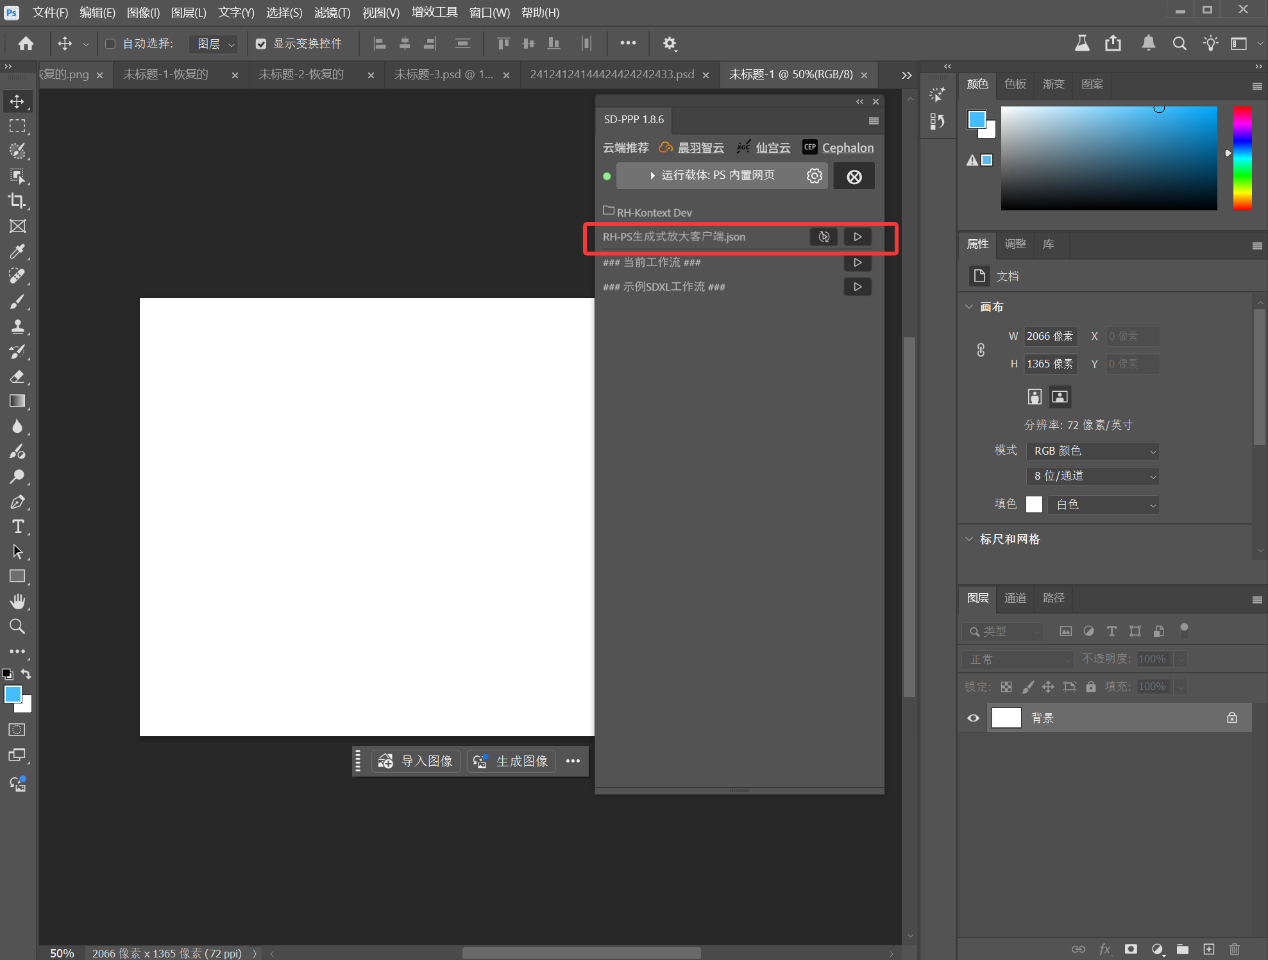Enable the 自动选择 checkbox
This screenshot has height=960, width=1268.
point(111,44)
